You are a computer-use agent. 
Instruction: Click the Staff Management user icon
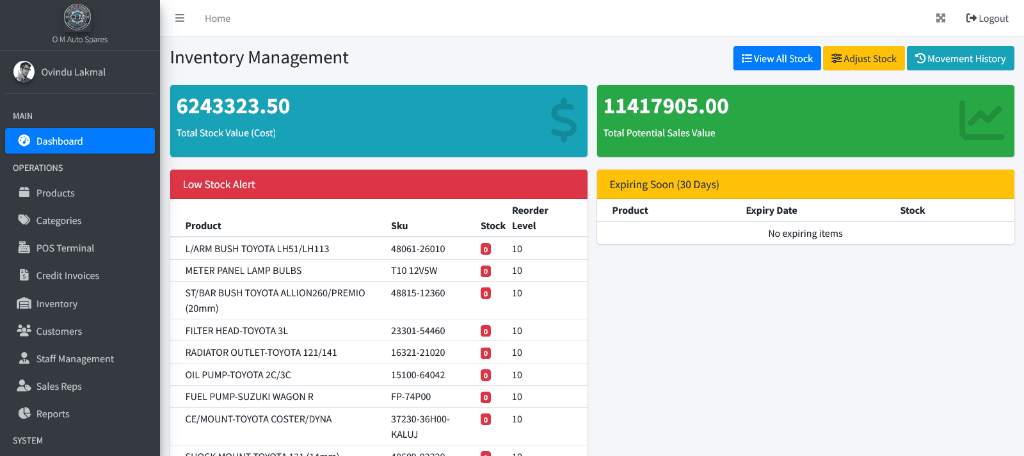(24, 358)
